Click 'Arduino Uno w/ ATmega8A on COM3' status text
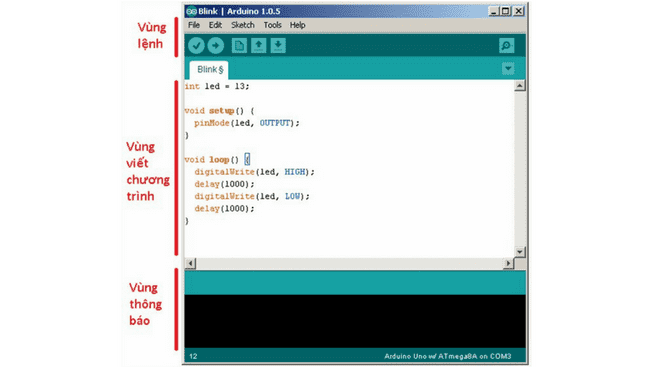Viewport: 650px width, 367px height. pos(448,356)
